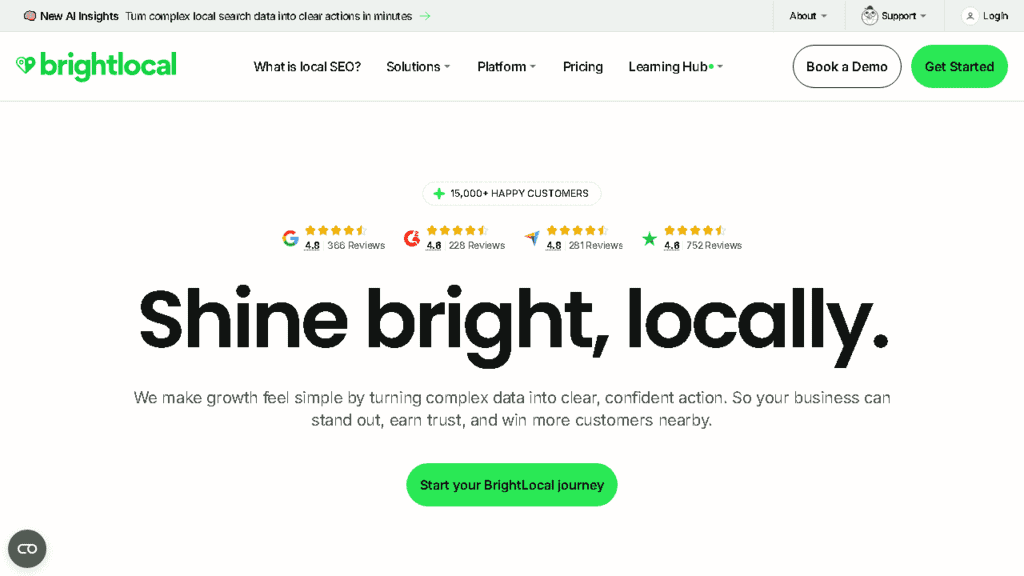The image size is (1024, 576).
Task: Click the AI Insights brain icon
Action: point(29,16)
